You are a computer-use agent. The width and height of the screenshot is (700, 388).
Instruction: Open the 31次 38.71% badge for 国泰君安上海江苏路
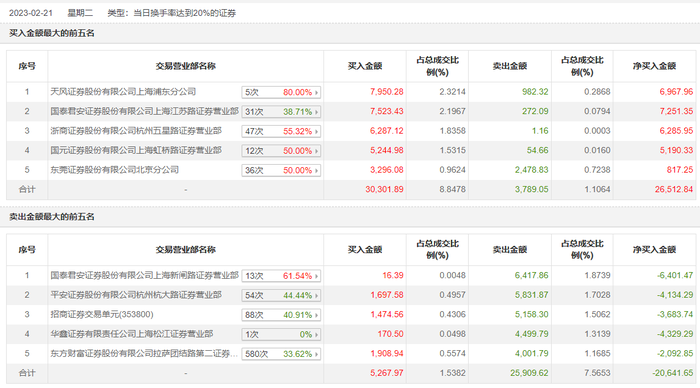pos(281,112)
